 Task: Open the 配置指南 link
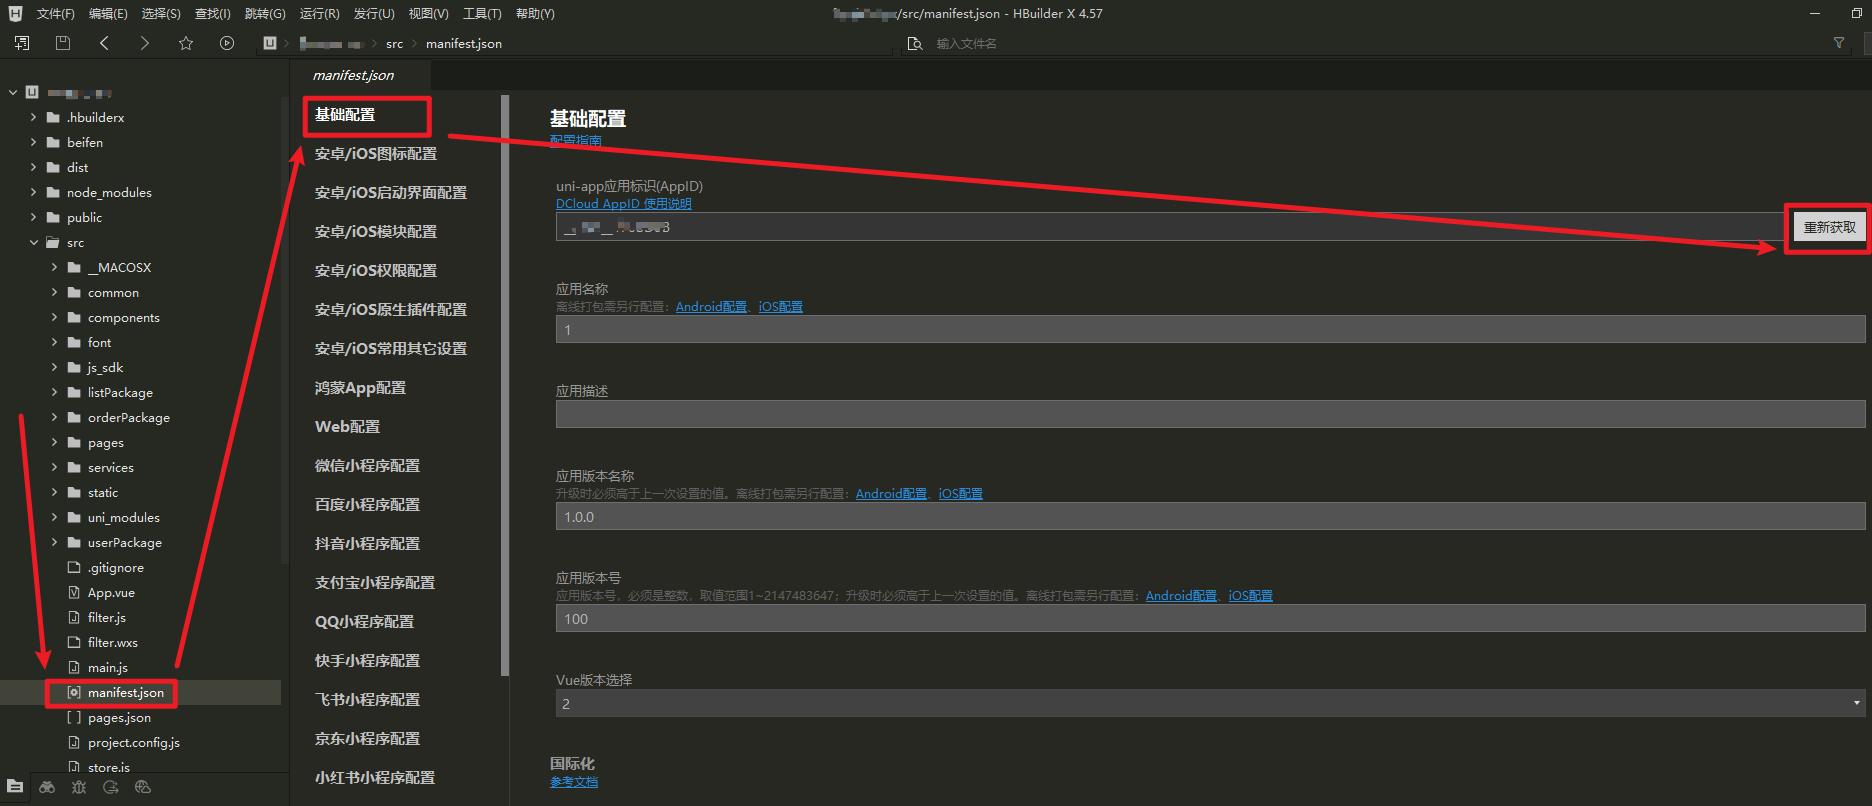(576, 141)
